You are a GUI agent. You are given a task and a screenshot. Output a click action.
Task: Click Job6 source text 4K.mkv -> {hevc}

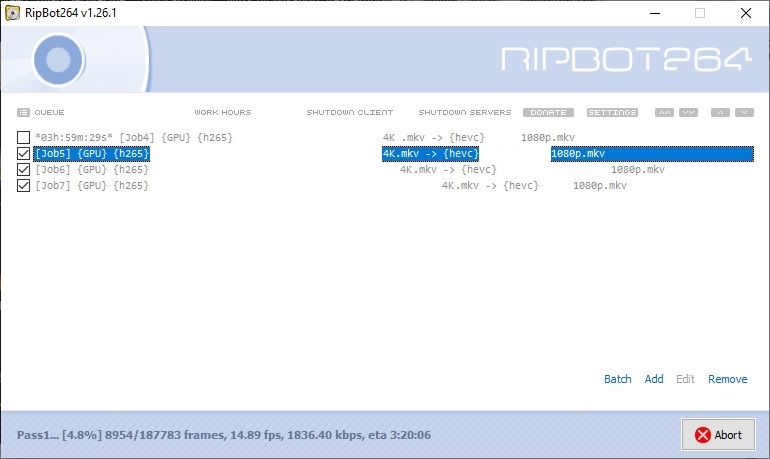point(448,169)
